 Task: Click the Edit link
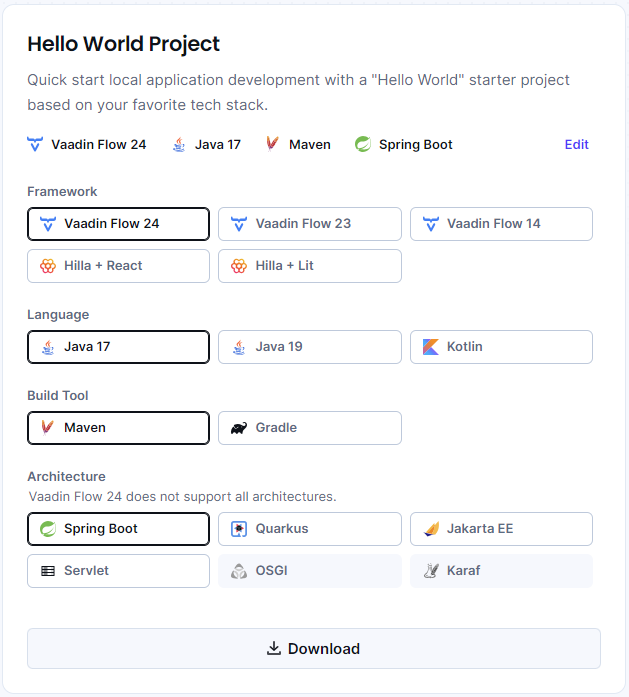[x=576, y=144]
